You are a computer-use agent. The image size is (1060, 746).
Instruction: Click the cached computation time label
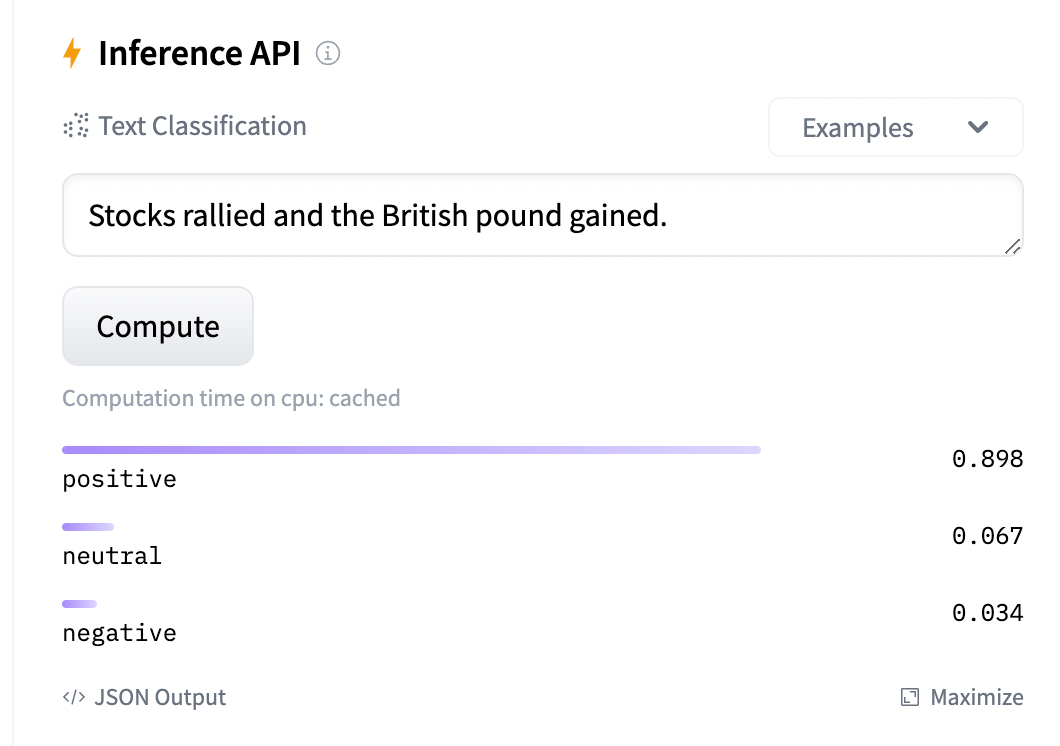(231, 398)
